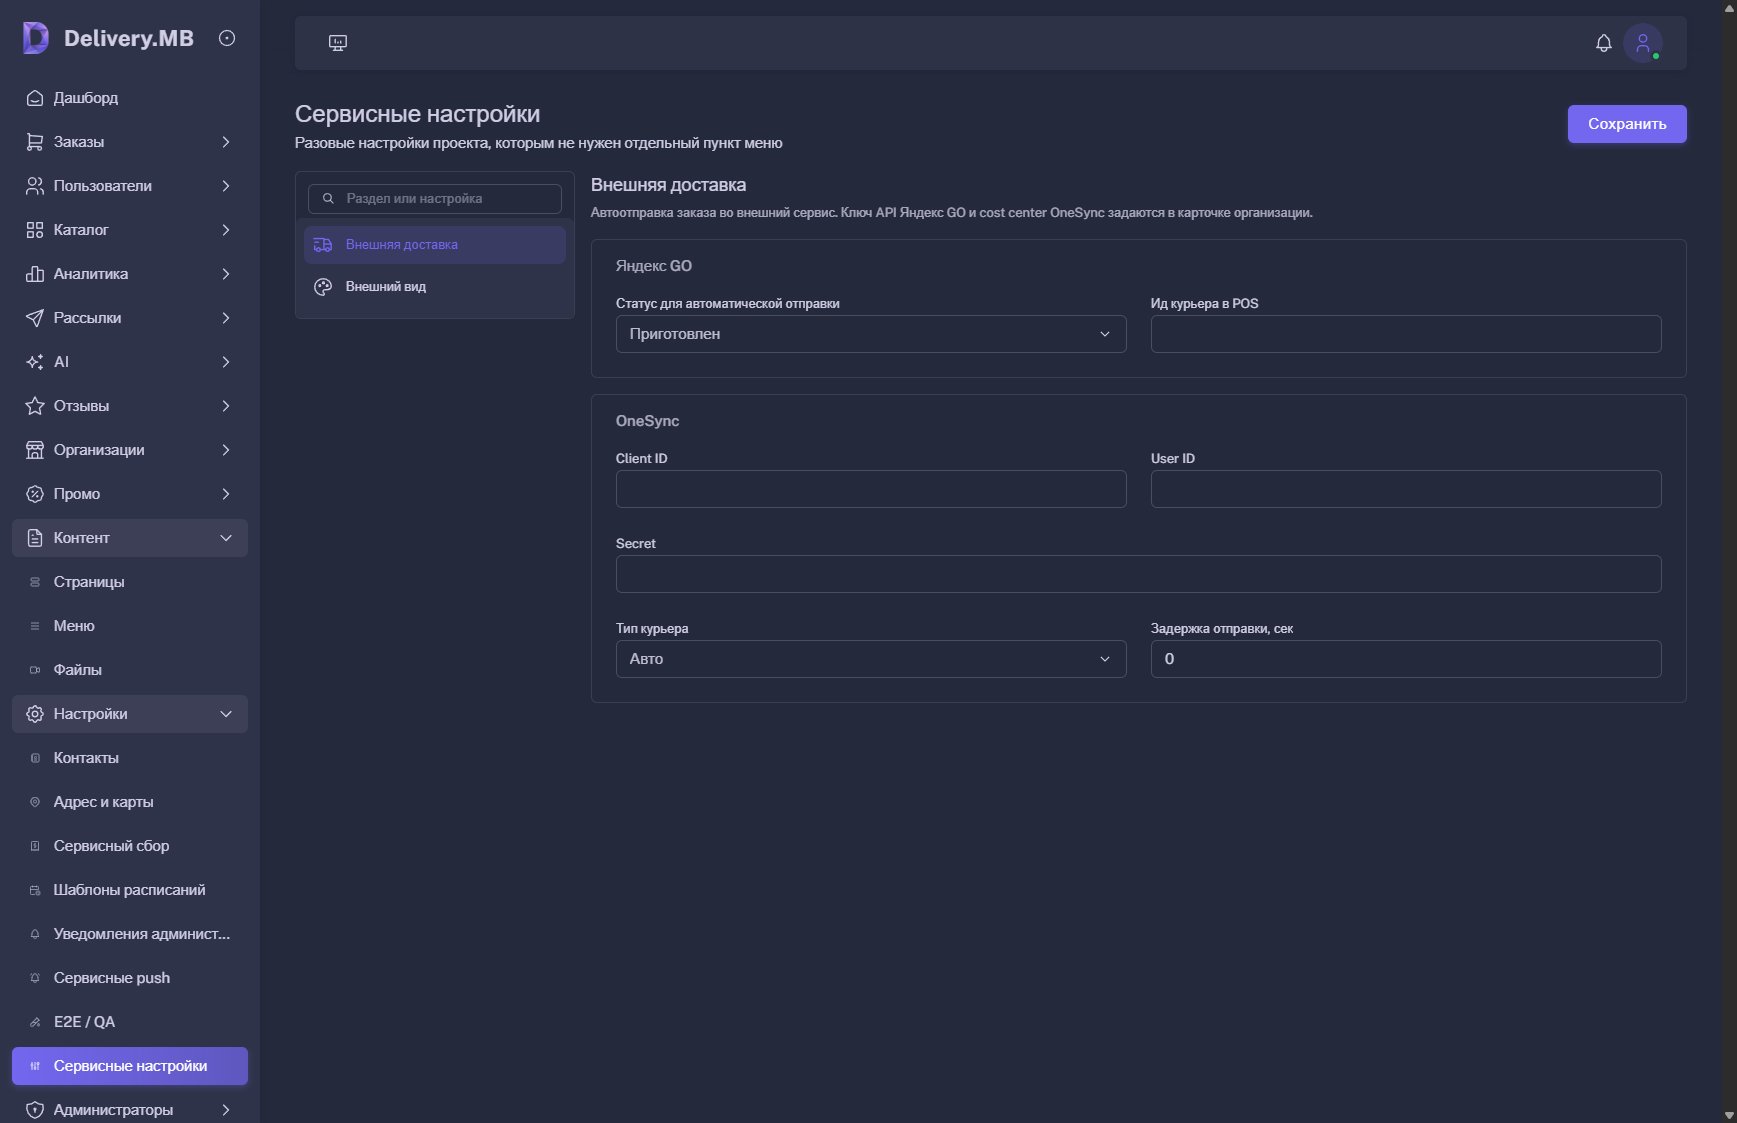Image resolution: width=1737 pixels, height=1123 pixels.
Task: Click the Администраторы shield icon
Action: coord(35,1110)
